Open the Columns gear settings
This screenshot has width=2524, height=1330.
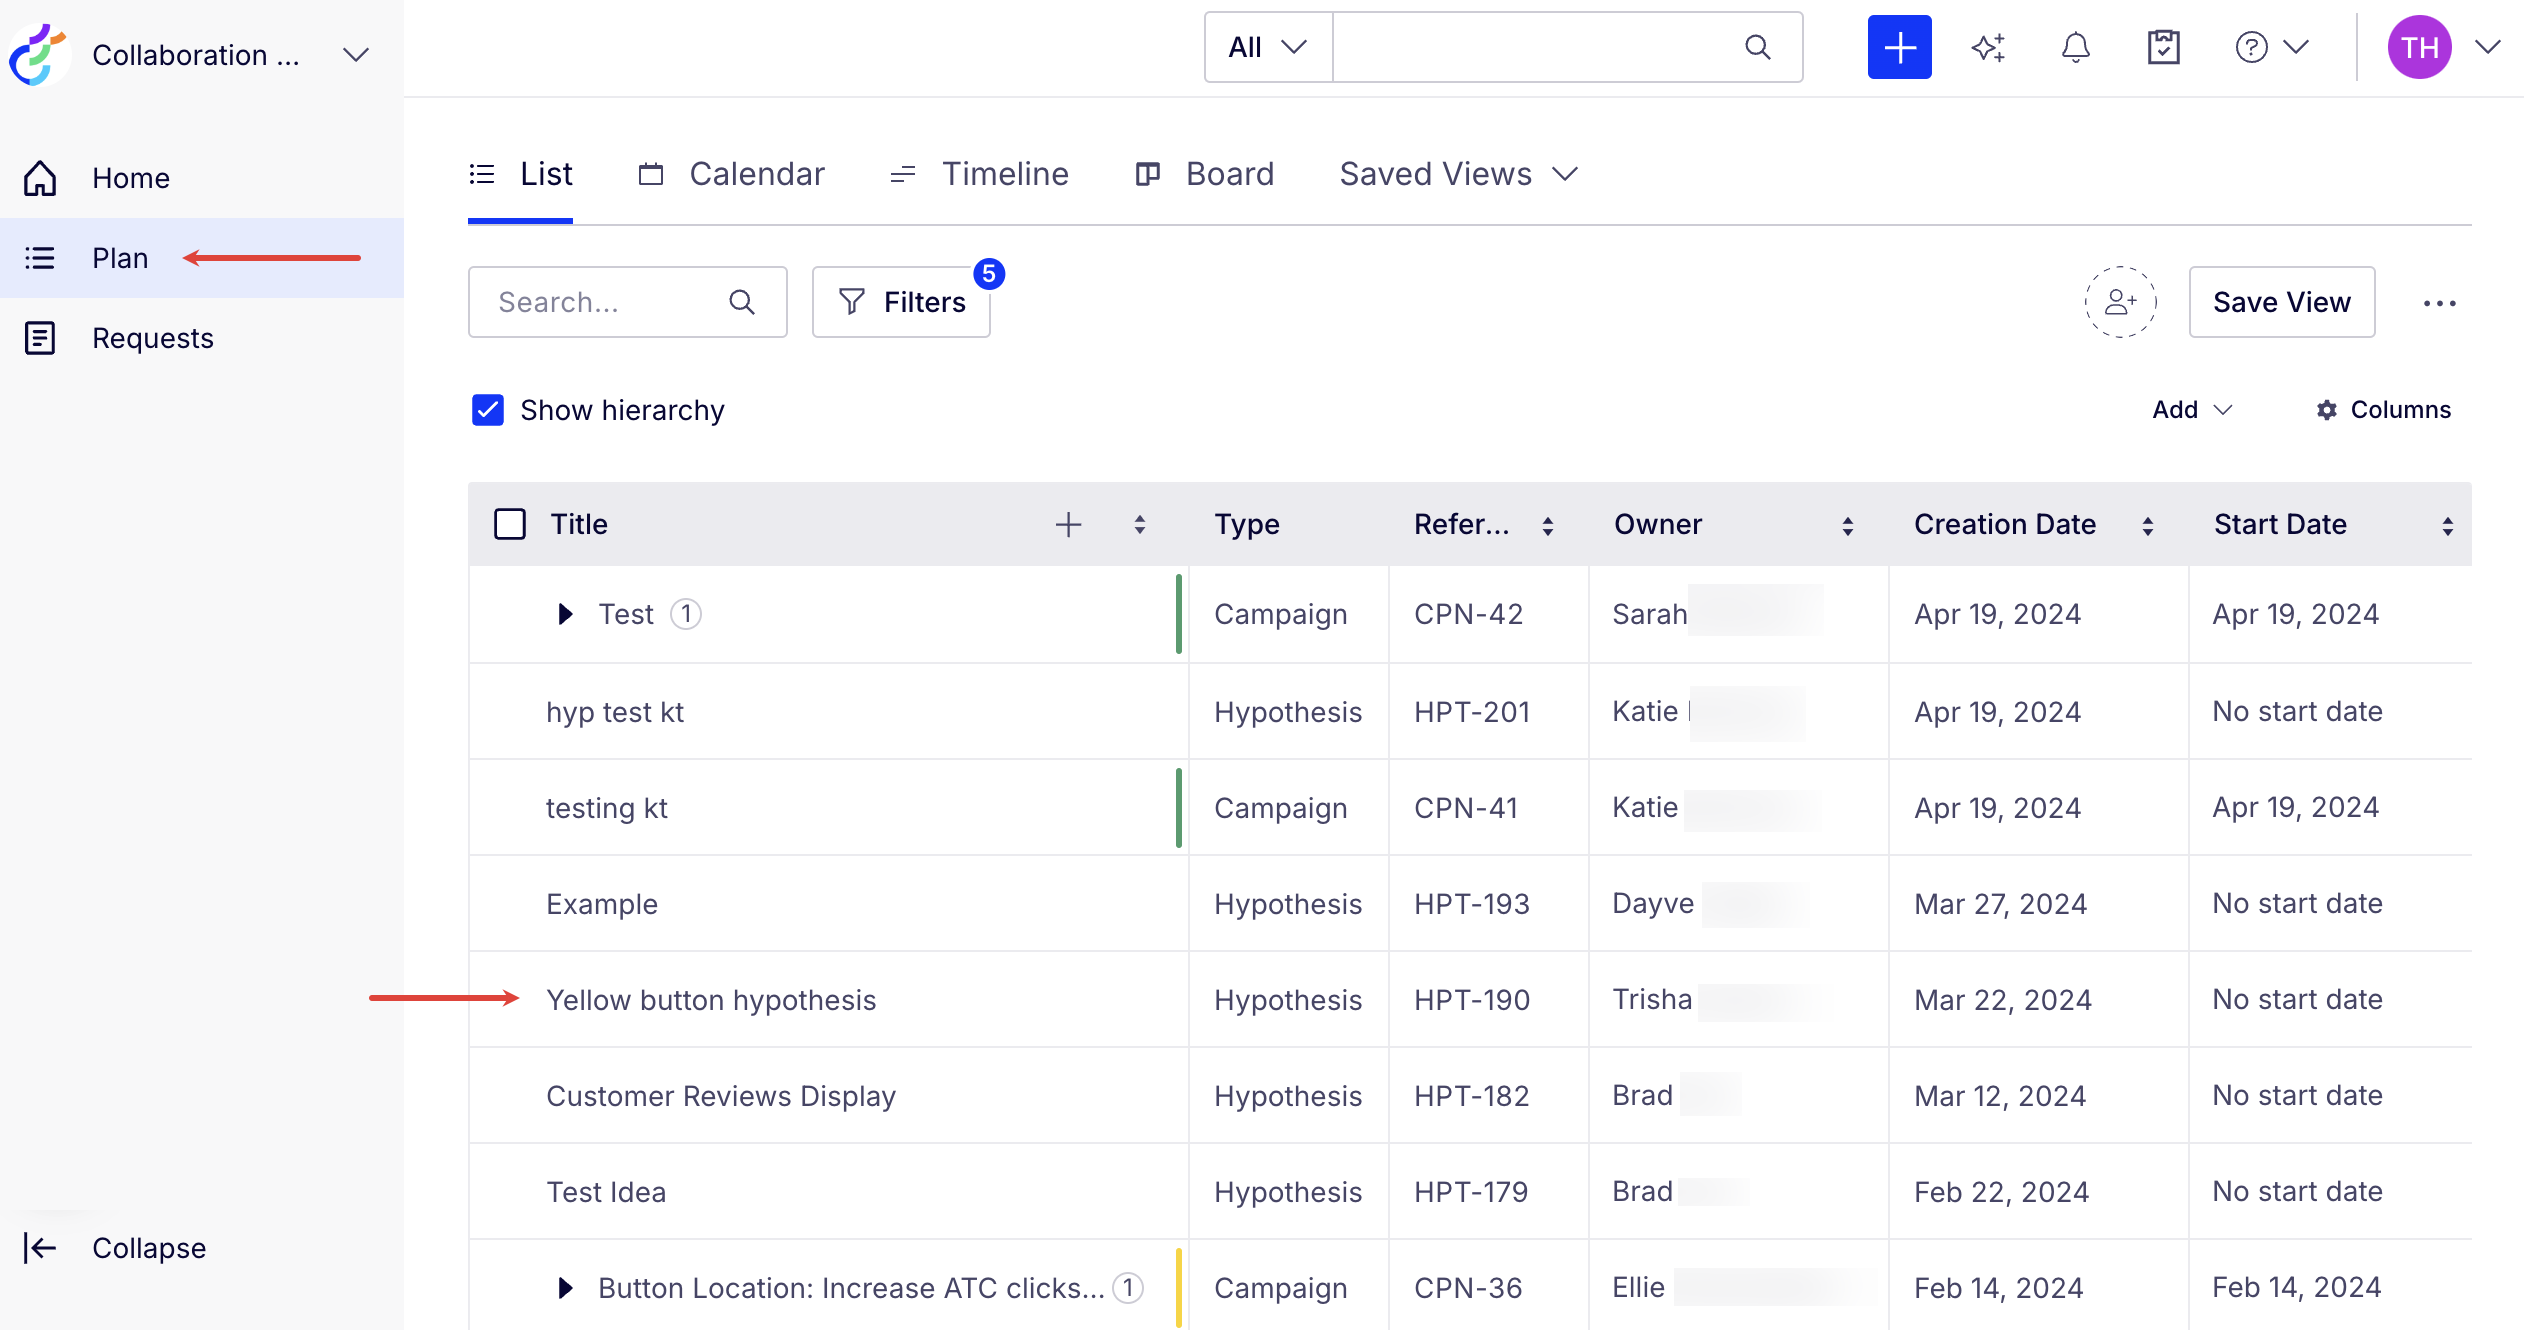pyautogui.click(x=2383, y=410)
